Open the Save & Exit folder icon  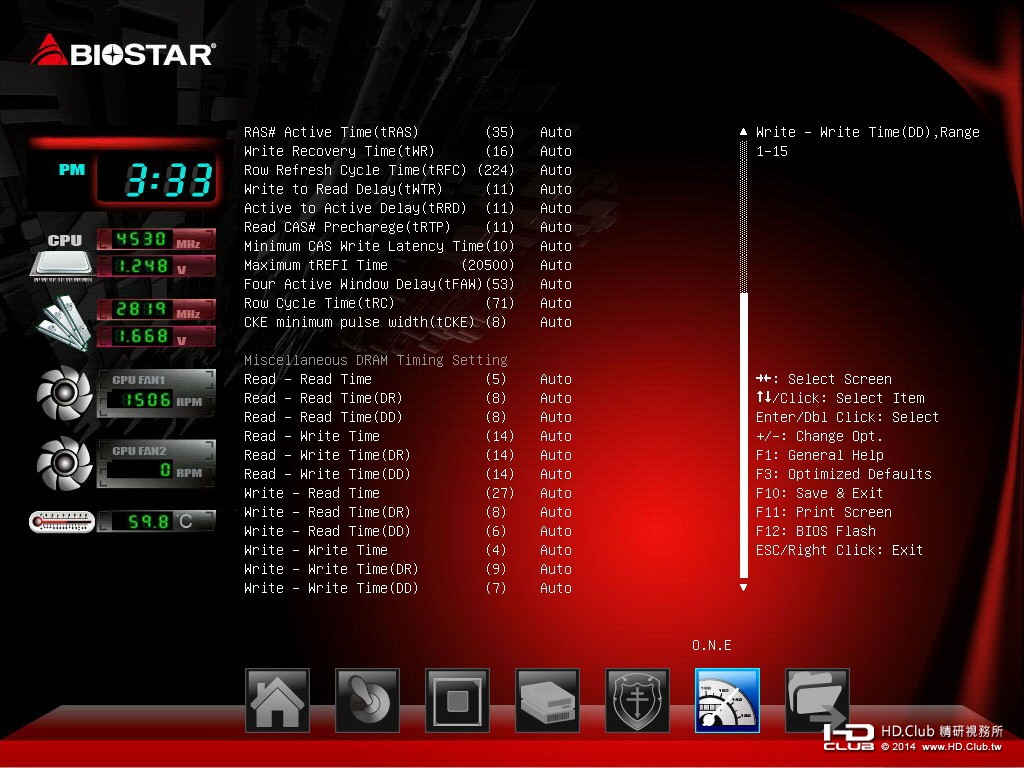817,701
